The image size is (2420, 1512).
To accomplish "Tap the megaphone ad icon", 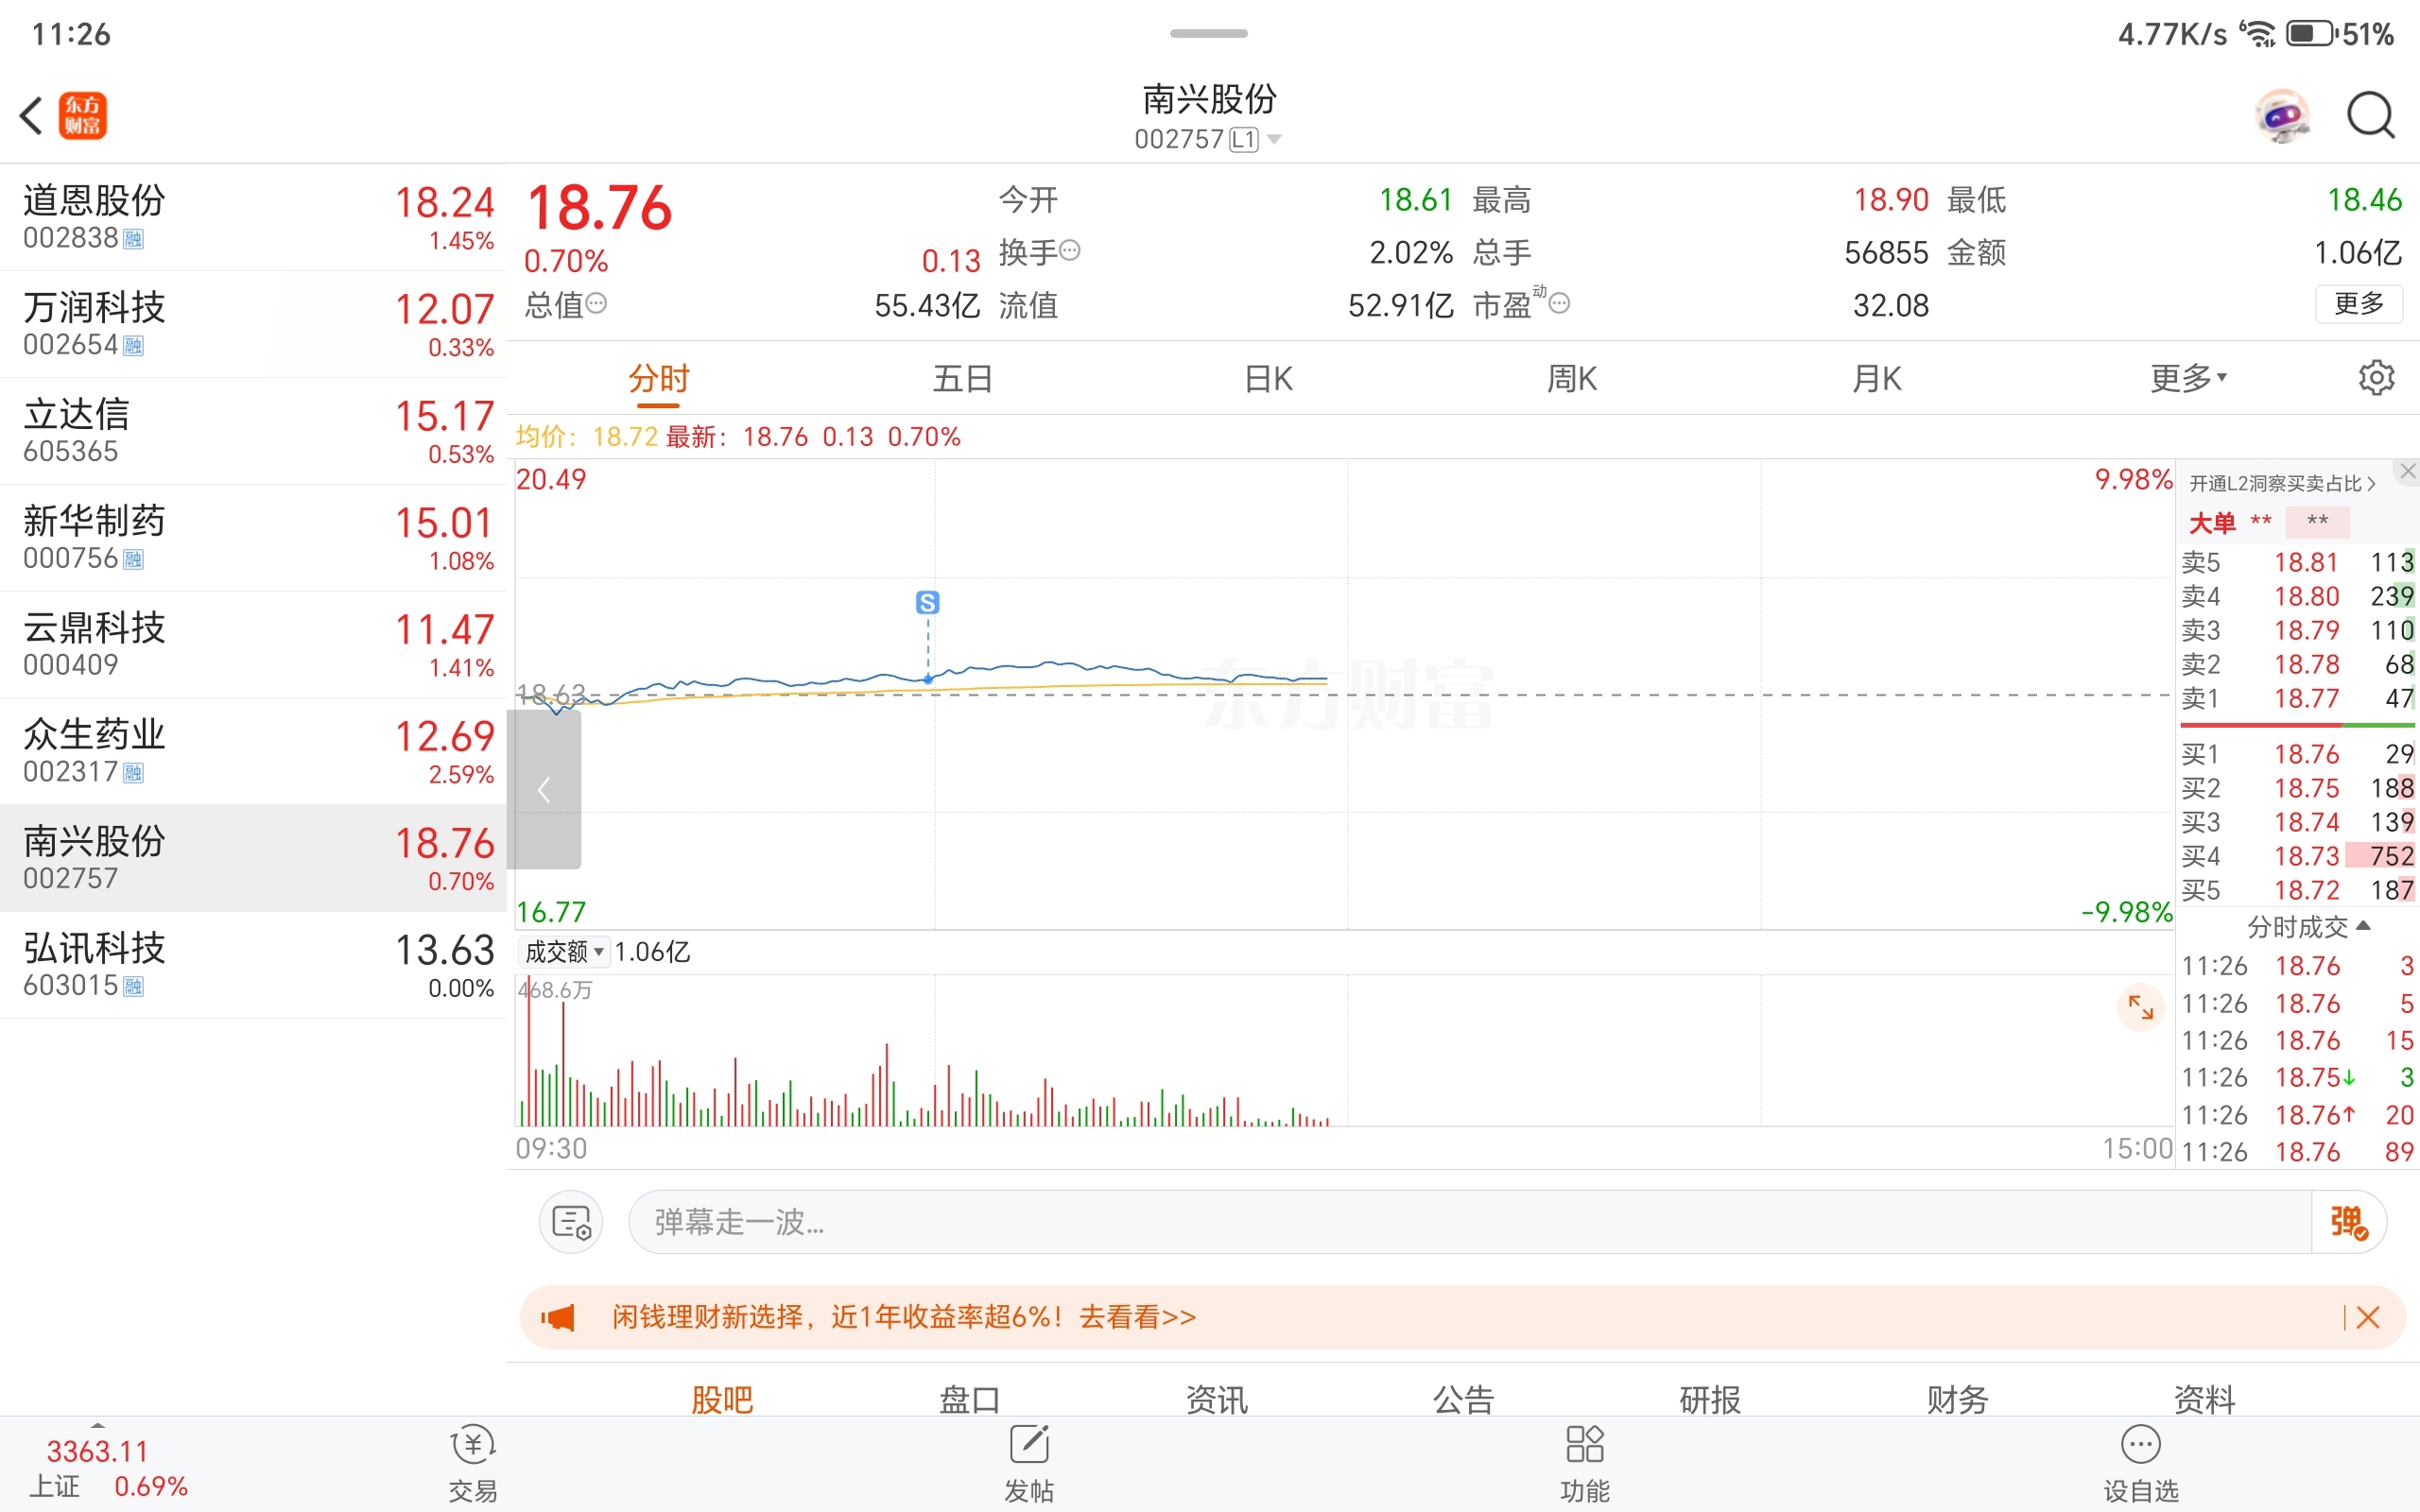I will 559,1317.
